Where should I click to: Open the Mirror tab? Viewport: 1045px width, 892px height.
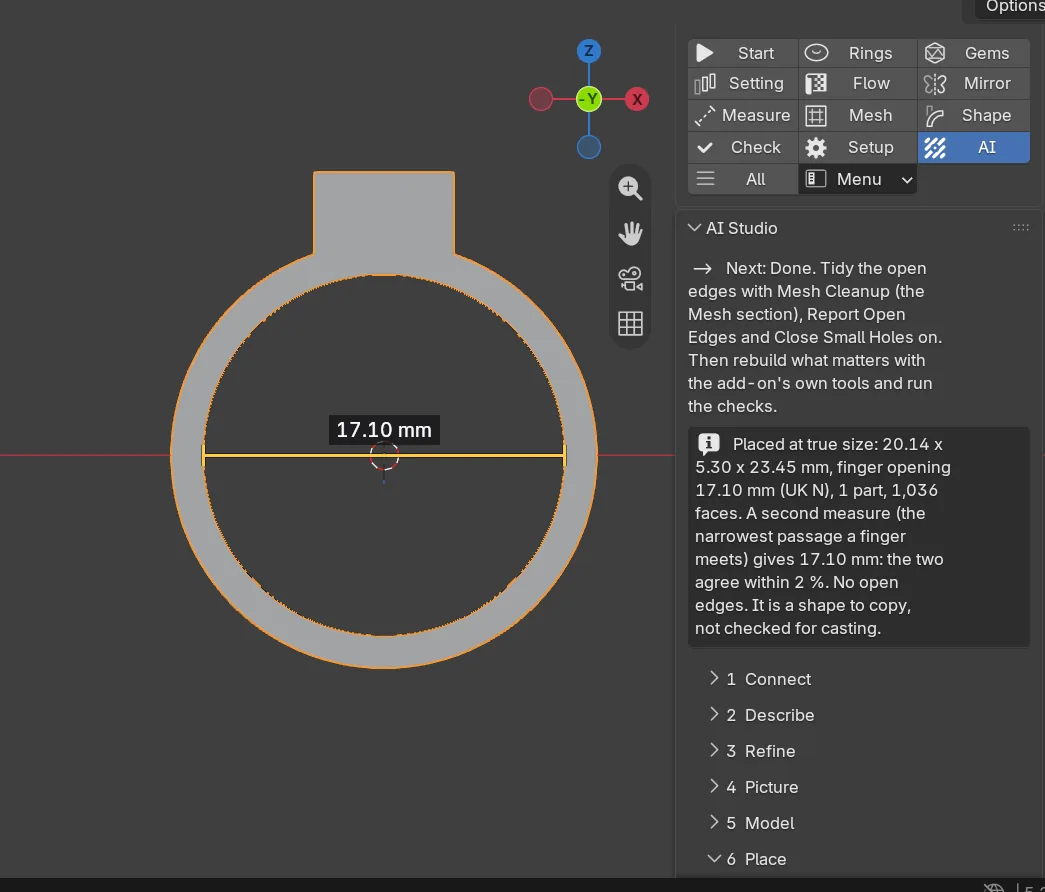coord(974,83)
